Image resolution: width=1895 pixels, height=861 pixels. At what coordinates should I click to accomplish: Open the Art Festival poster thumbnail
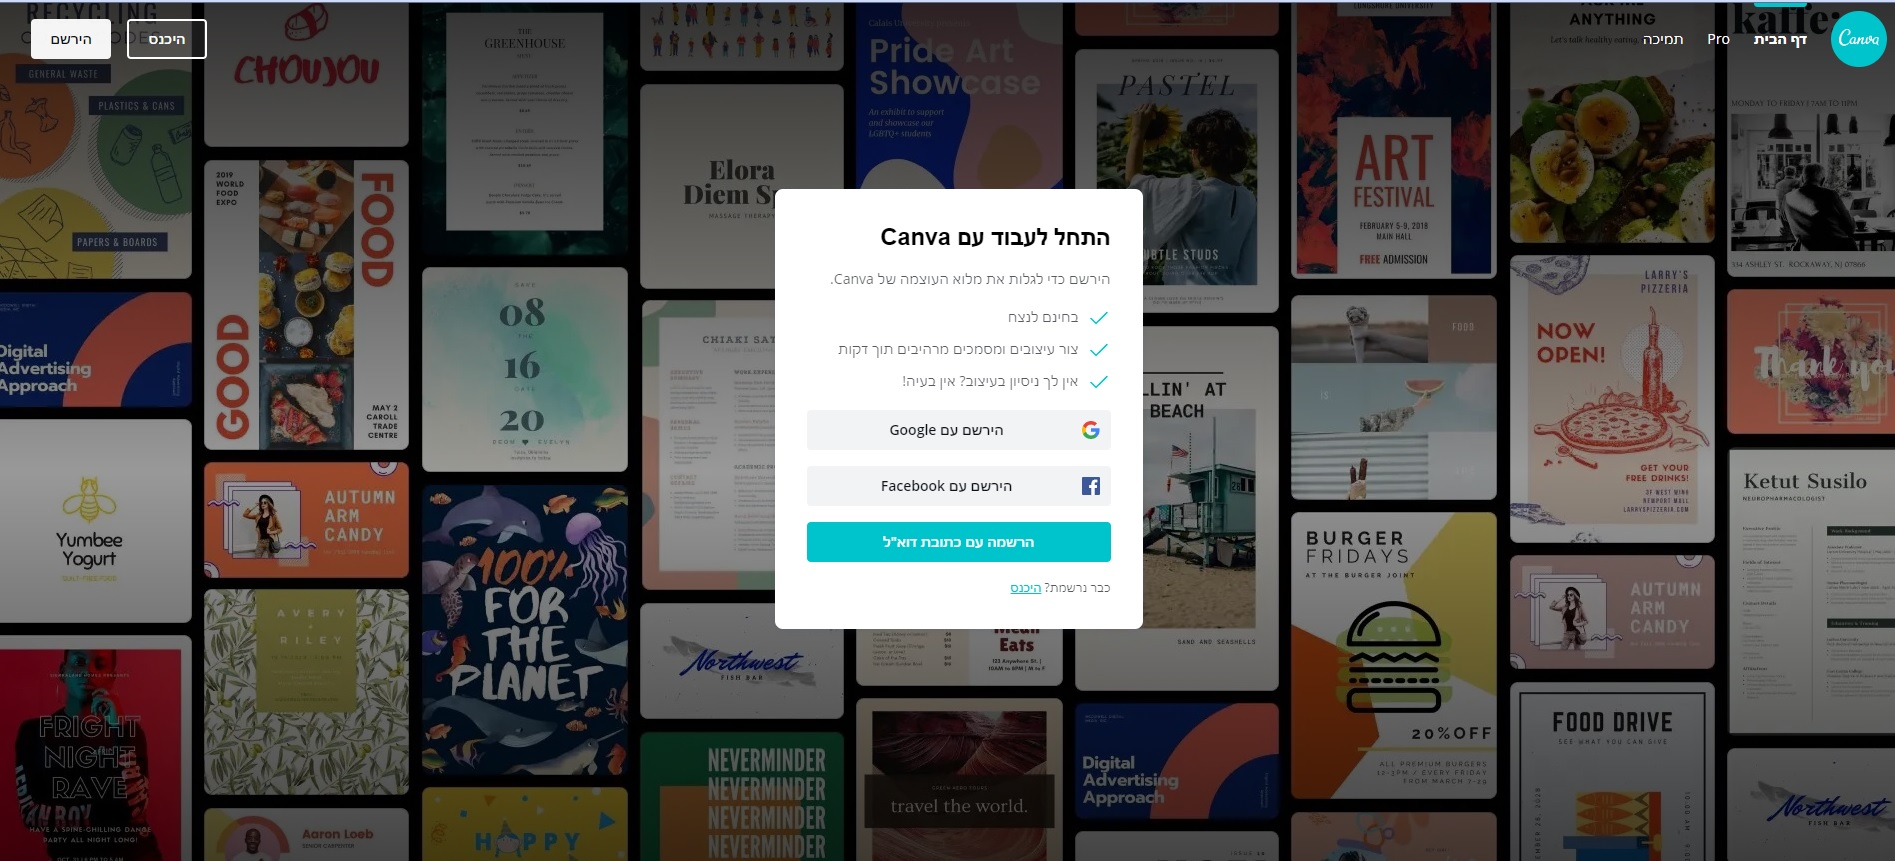1394,140
